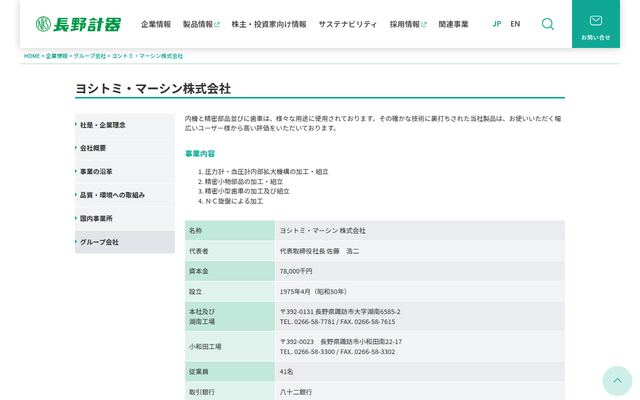
Task: Click the 〒392-0131 head office address
Action: [x=340, y=311]
